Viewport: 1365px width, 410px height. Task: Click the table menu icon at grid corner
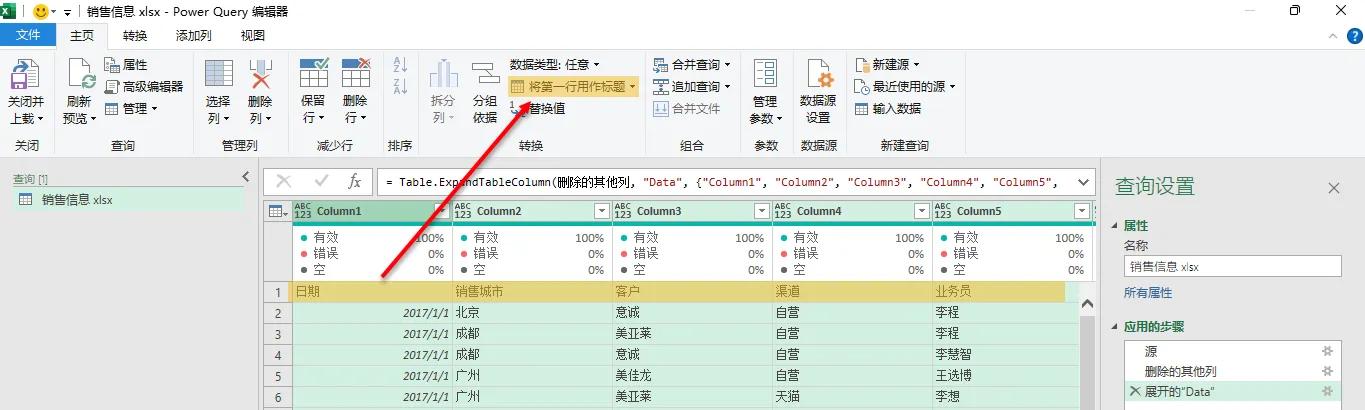tap(278, 211)
